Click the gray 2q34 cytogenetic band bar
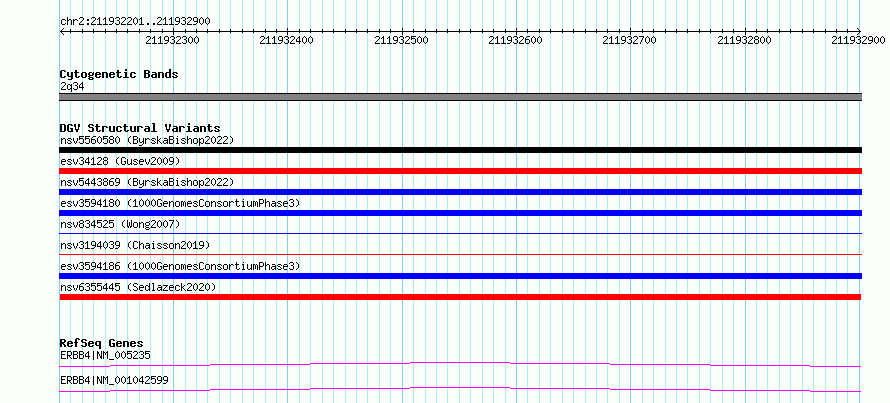 [x=460, y=97]
